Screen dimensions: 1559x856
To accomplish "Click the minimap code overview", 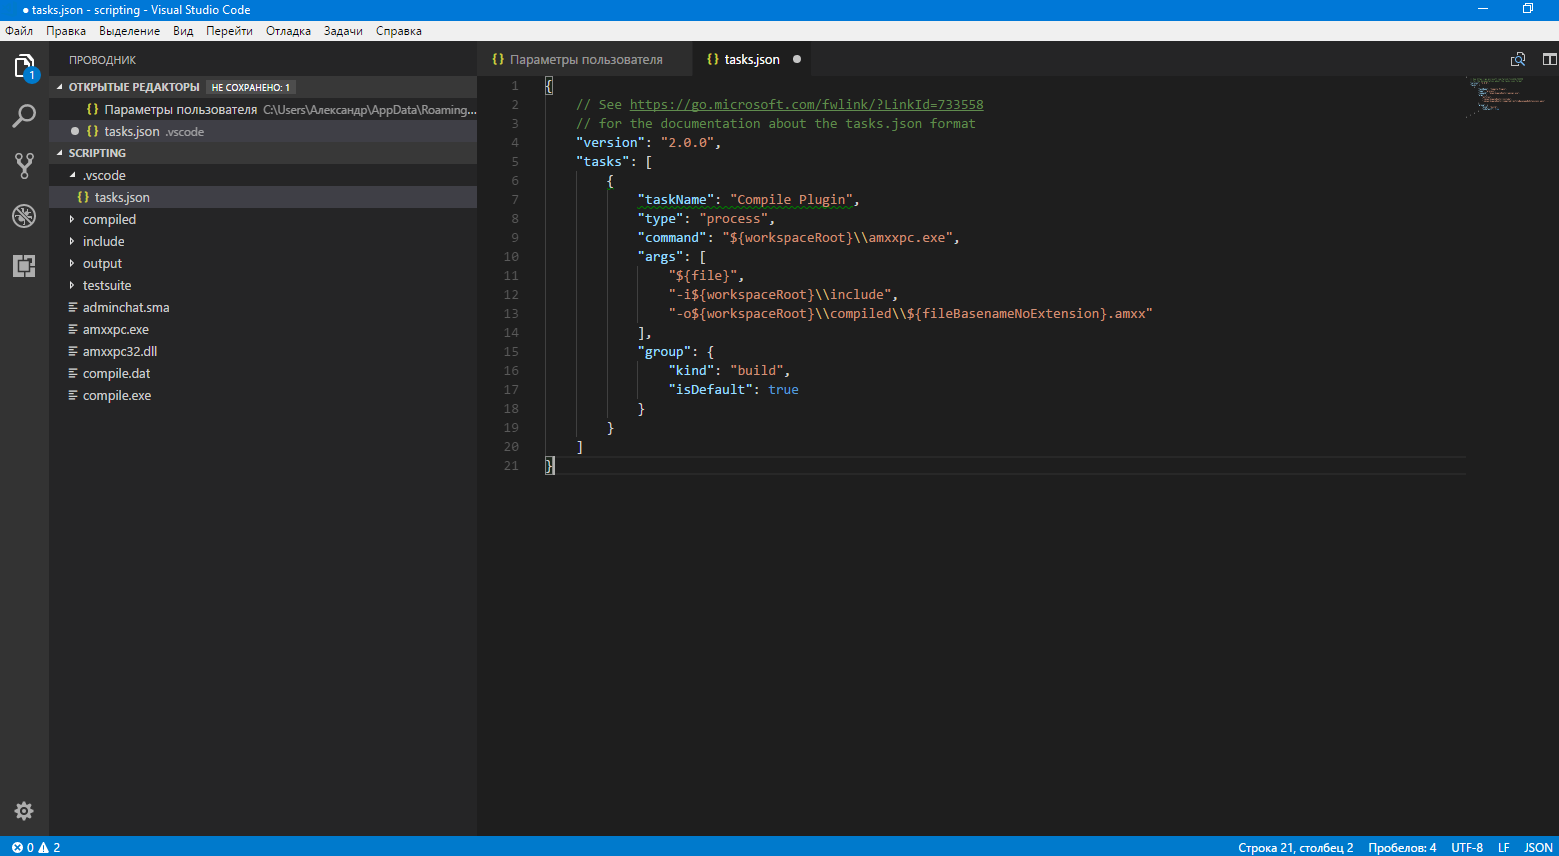I will tap(1509, 96).
